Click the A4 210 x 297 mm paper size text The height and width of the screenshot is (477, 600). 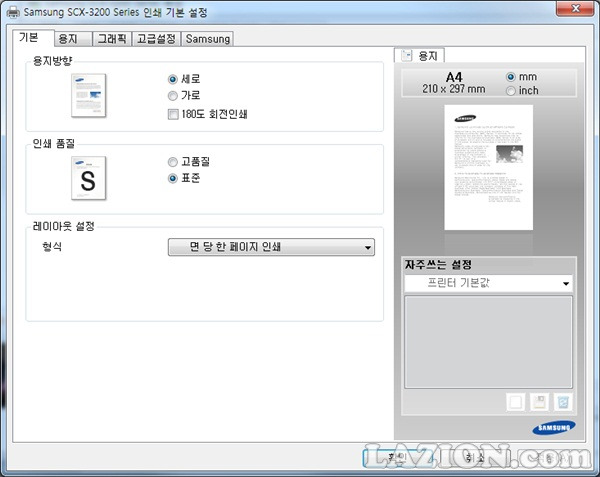[454, 83]
